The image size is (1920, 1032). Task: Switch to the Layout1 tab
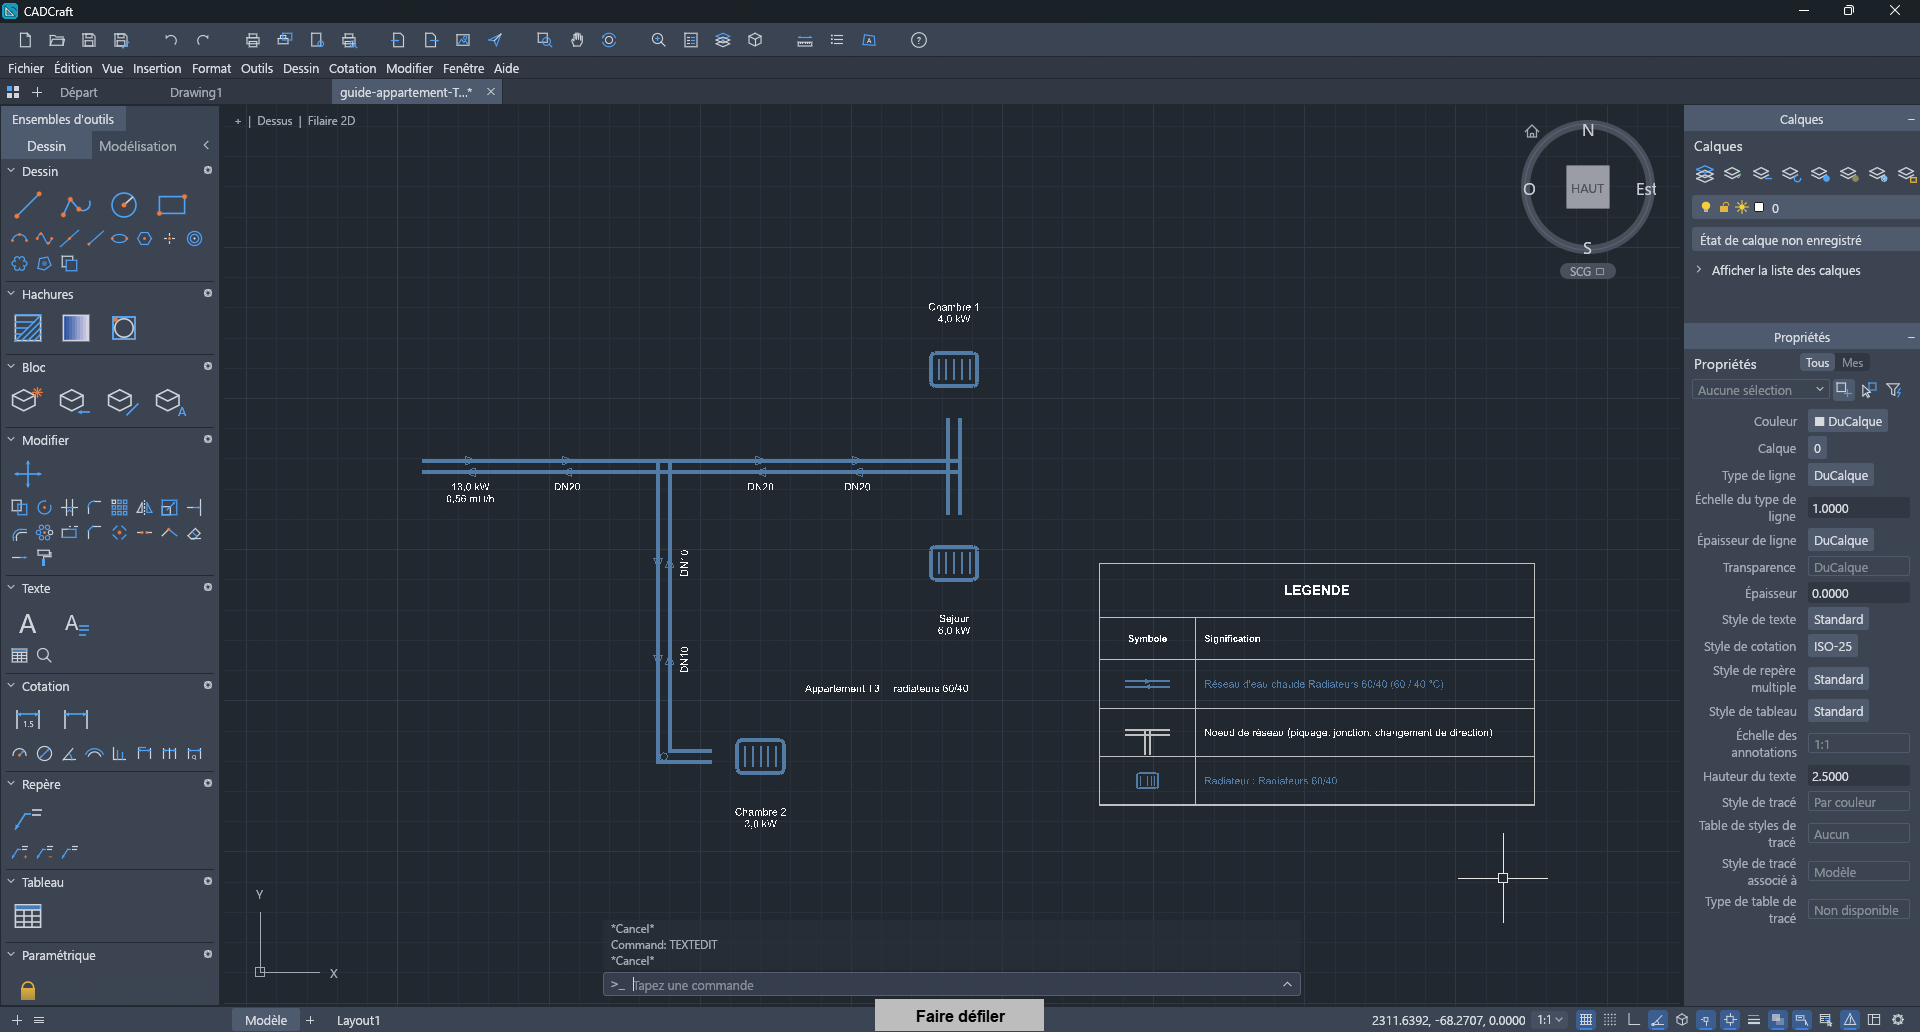[x=358, y=1020]
